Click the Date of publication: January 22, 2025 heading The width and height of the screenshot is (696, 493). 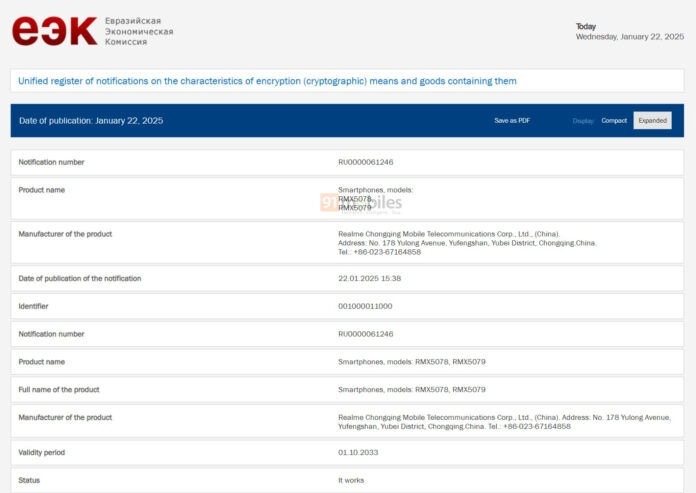(x=91, y=121)
